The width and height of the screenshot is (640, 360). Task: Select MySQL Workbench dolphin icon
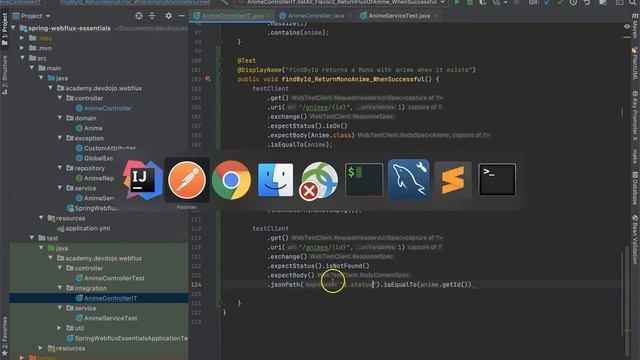409,180
